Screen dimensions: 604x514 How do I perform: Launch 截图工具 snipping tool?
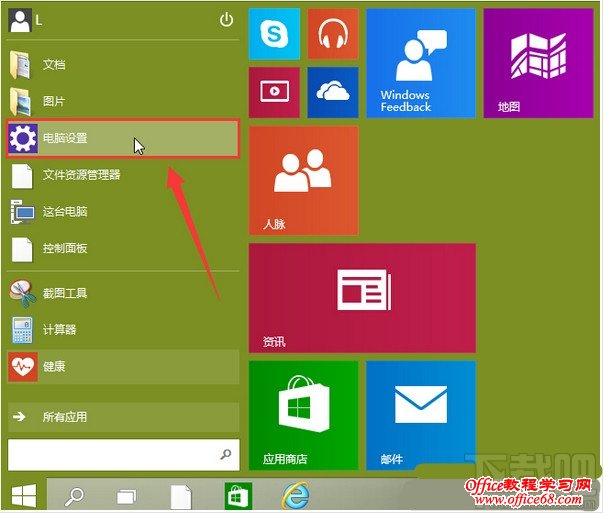(x=123, y=293)
